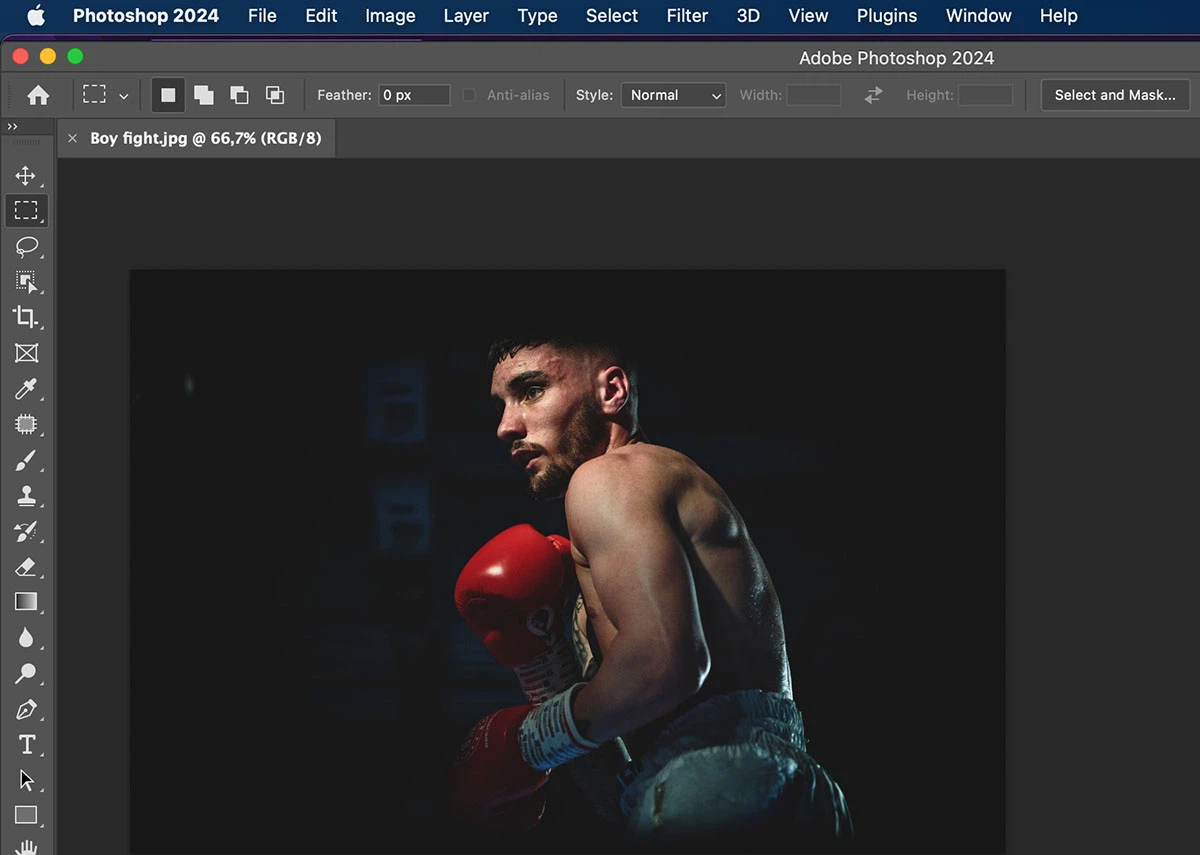Toggle Subtract from selection mode
The image size is (1200, 855).
239,95
